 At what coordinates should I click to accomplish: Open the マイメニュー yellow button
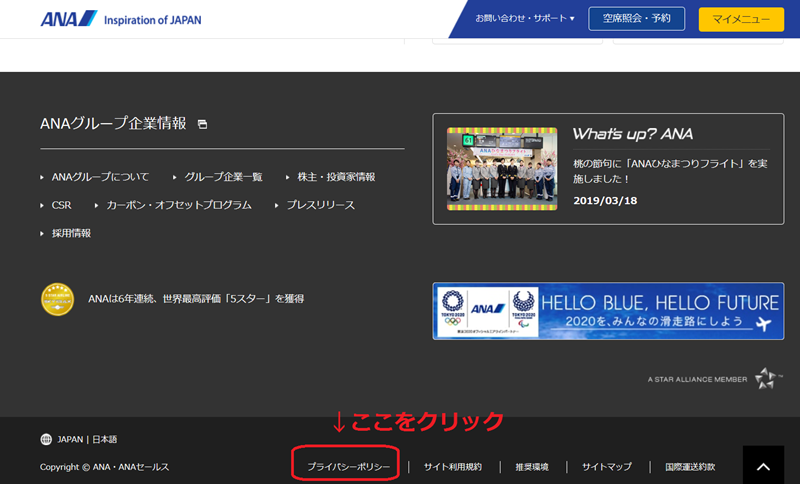741,19
